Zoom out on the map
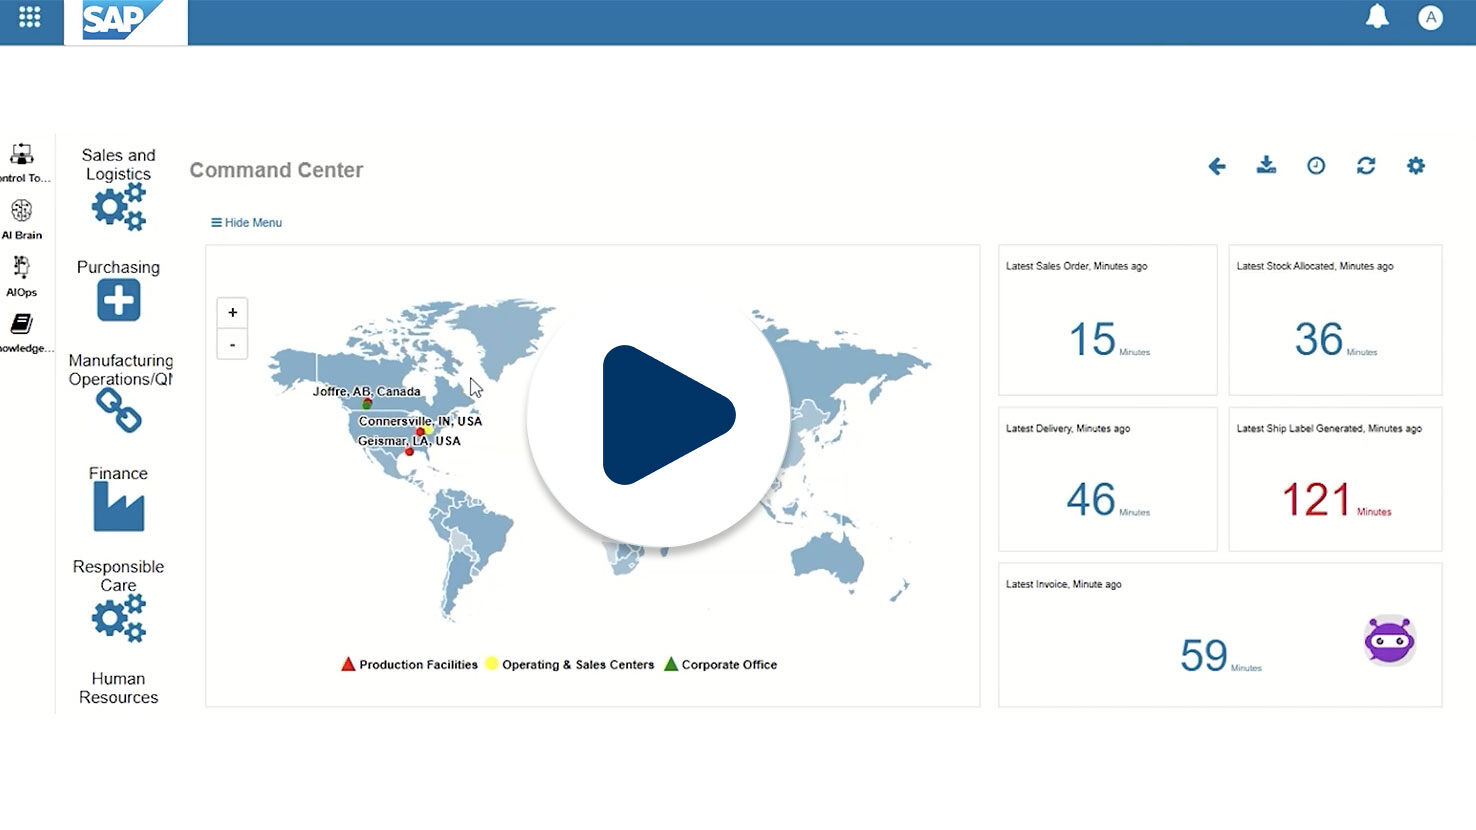Screen dimensions: 1476x830 (232, 344)
